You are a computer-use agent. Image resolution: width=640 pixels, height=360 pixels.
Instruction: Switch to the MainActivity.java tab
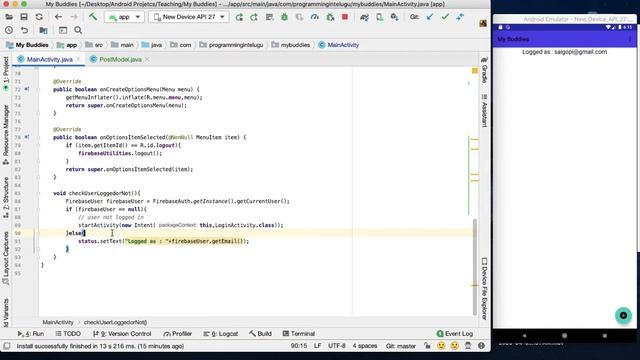point(49,60)
